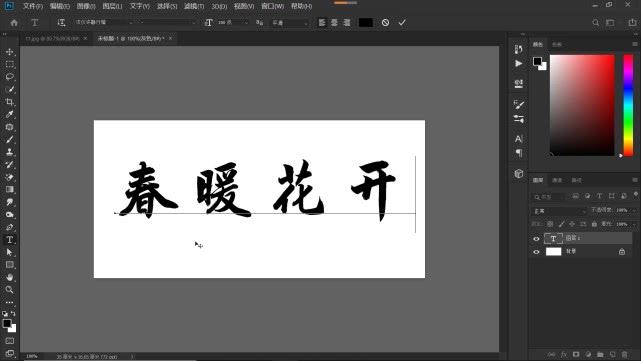Open the 文件 (File) menu
The height and width of the screenshot is (361, 641).
(32, 6)
